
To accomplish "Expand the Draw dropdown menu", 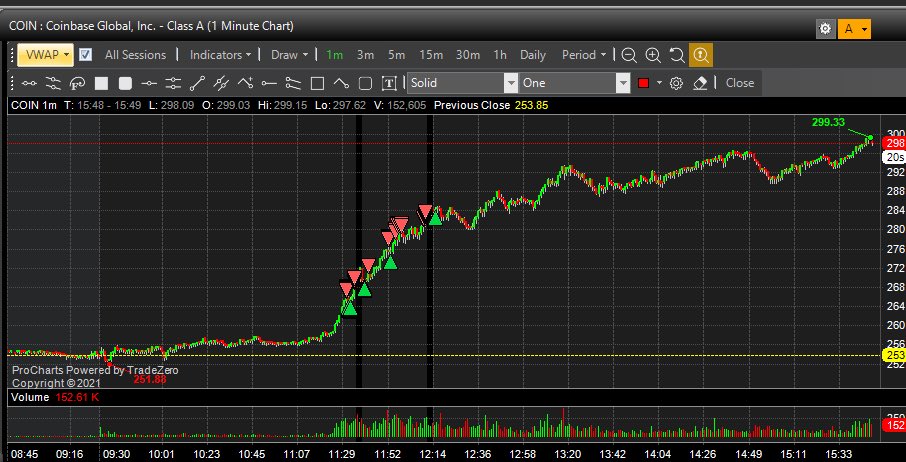I will click(289, 55).
